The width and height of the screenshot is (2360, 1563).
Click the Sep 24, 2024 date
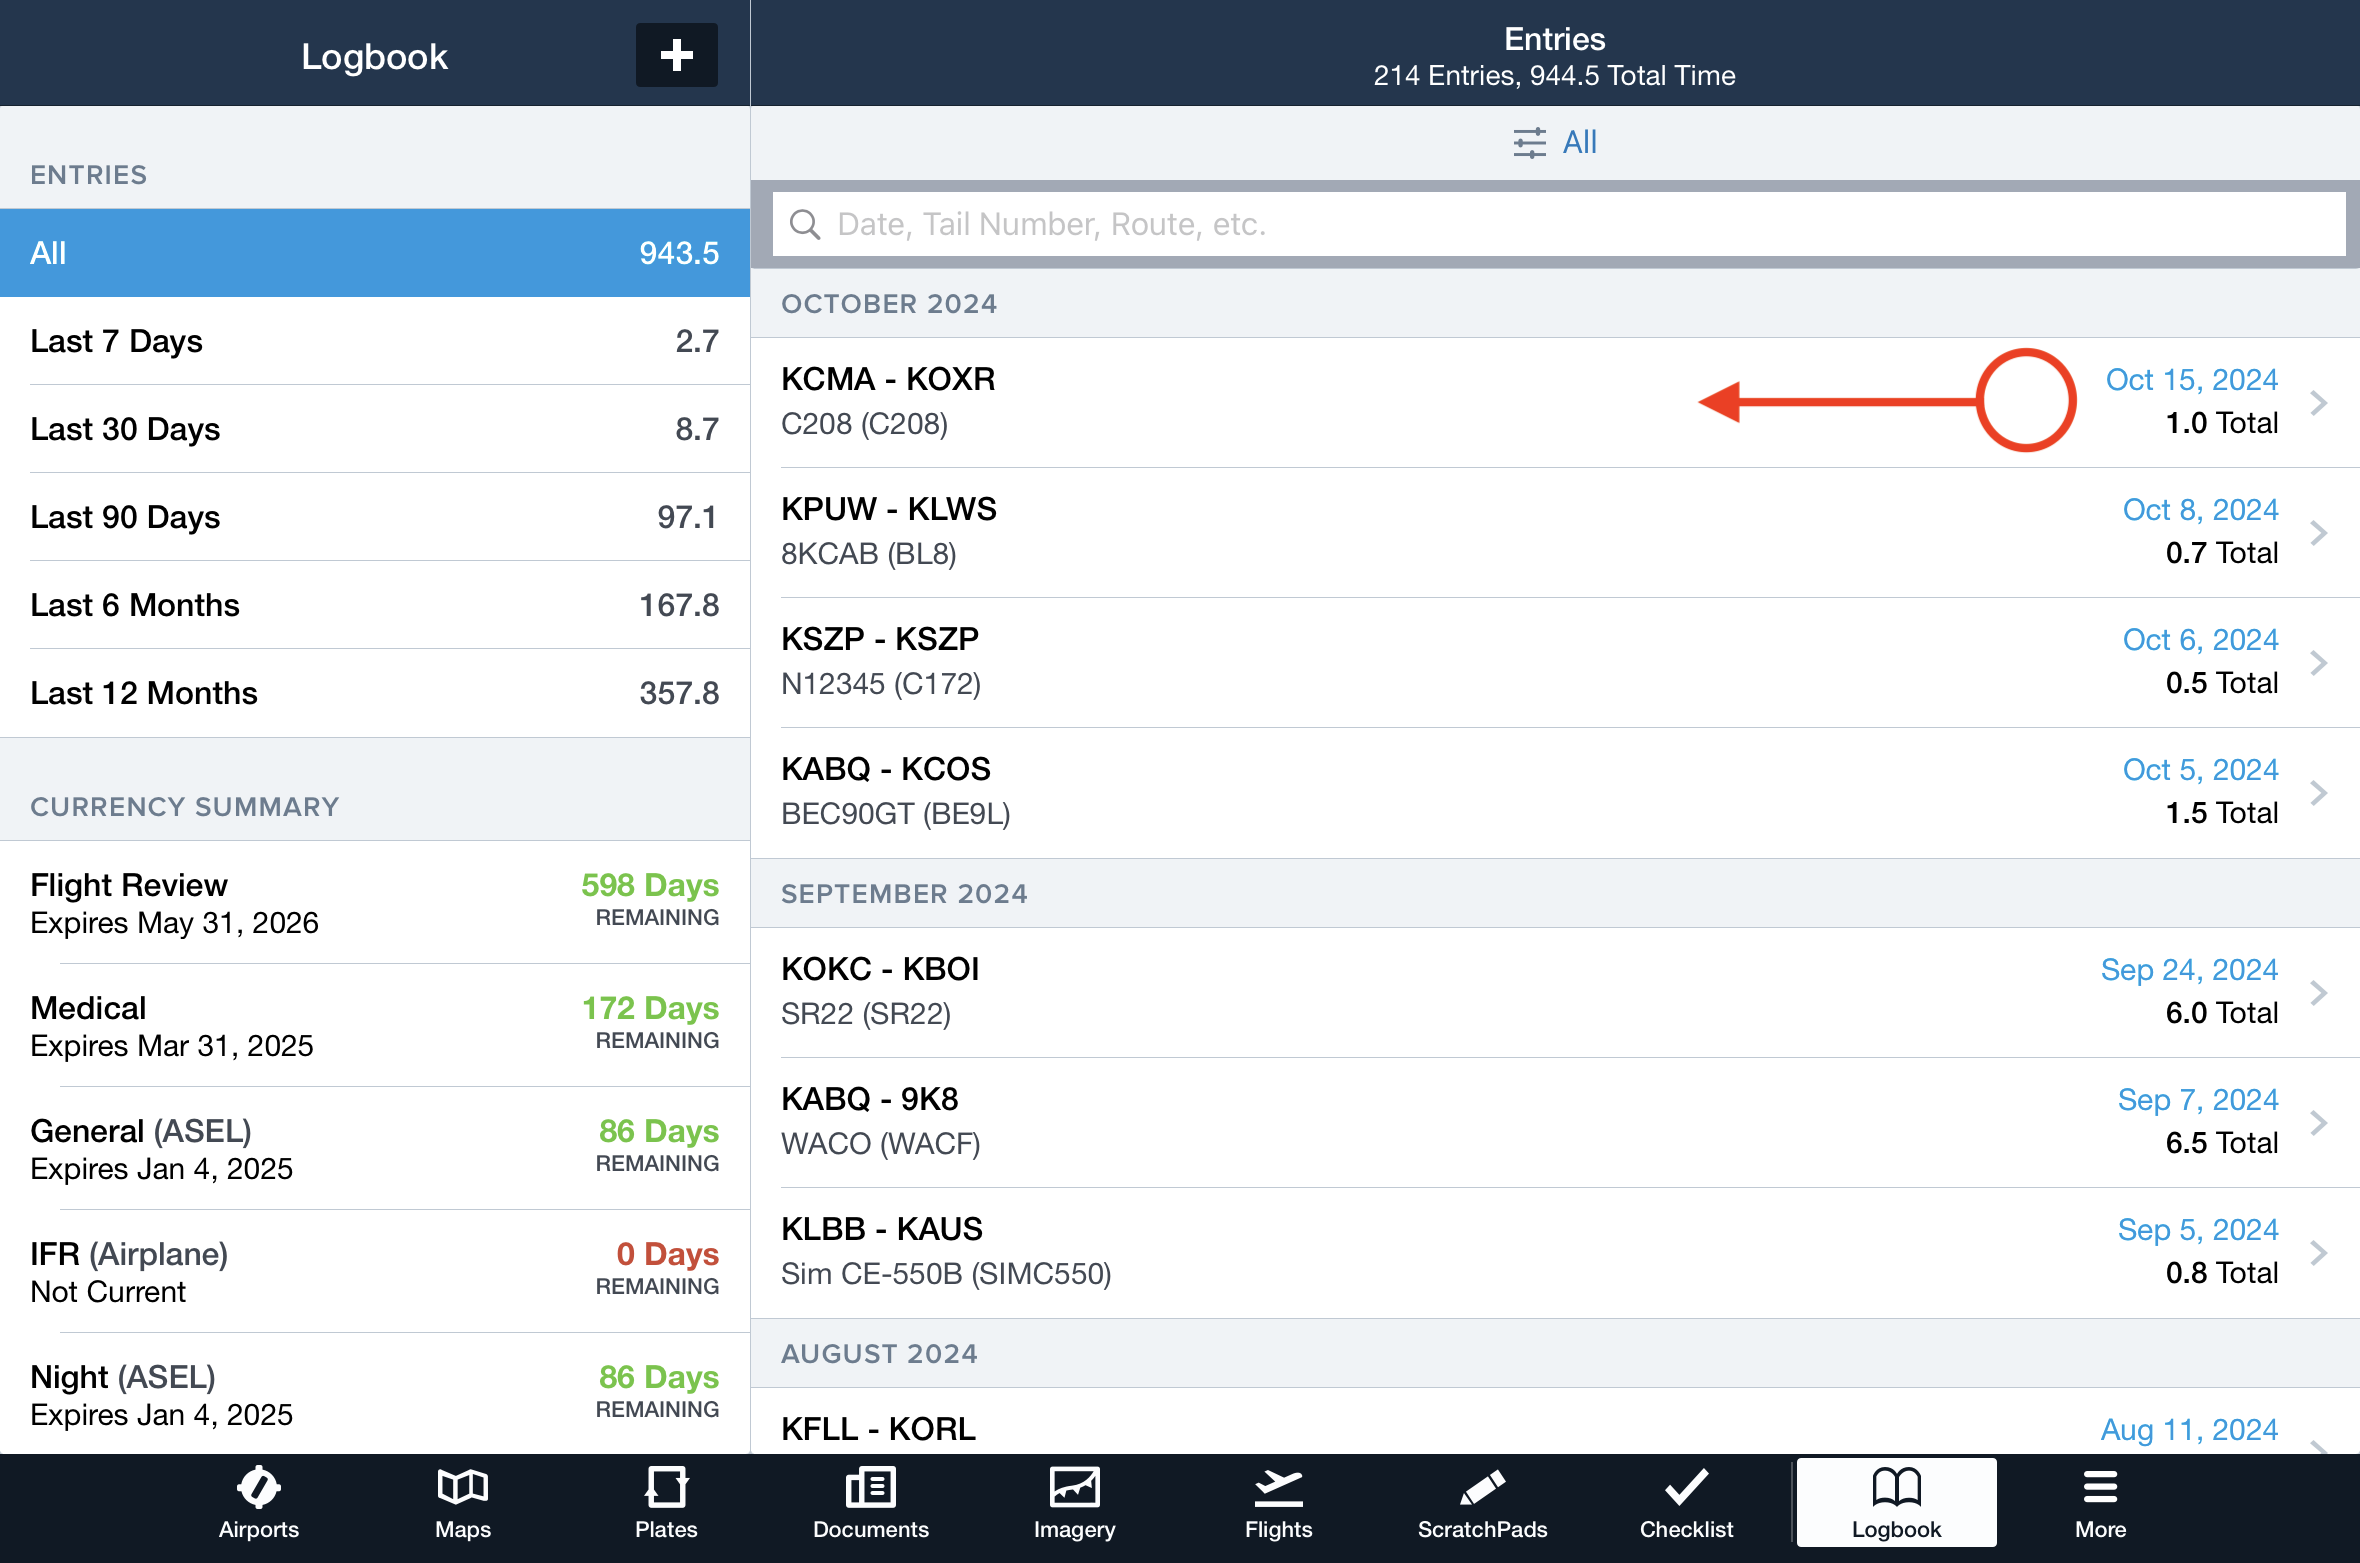tap(2189, 970)
